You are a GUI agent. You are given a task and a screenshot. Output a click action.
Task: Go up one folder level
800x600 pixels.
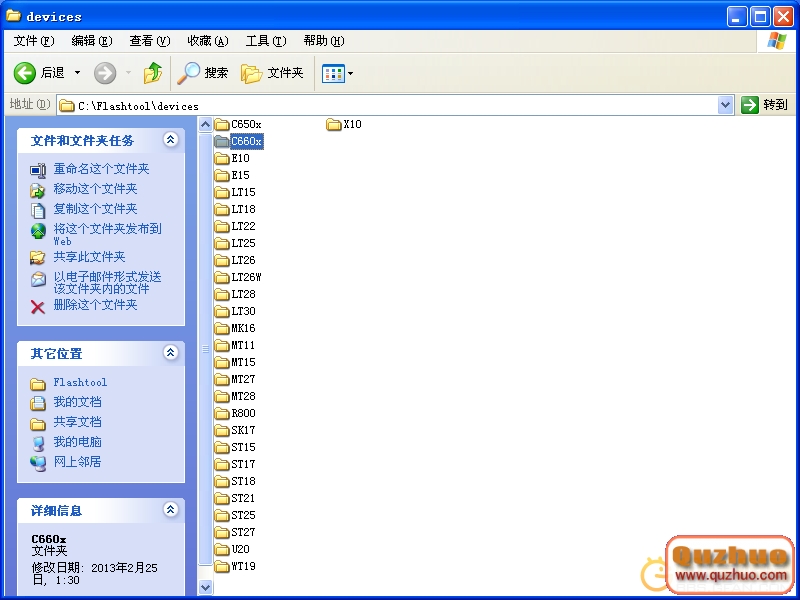(x=153, y=73)
